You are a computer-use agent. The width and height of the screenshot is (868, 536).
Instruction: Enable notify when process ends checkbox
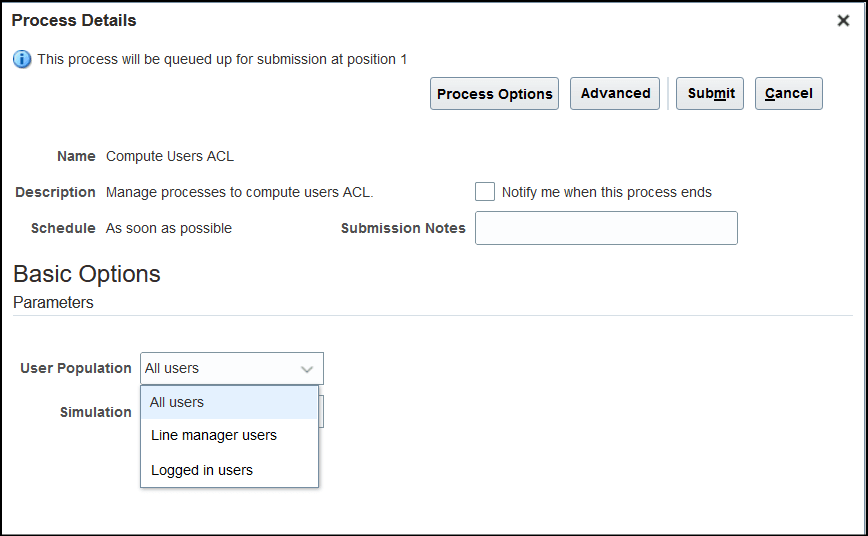(485, 192)
